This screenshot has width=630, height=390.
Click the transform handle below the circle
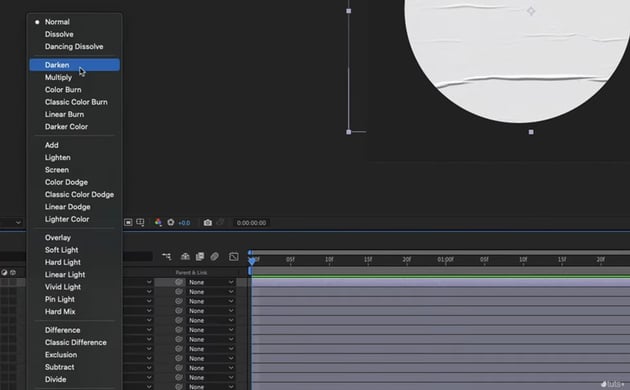click(531, 132)
